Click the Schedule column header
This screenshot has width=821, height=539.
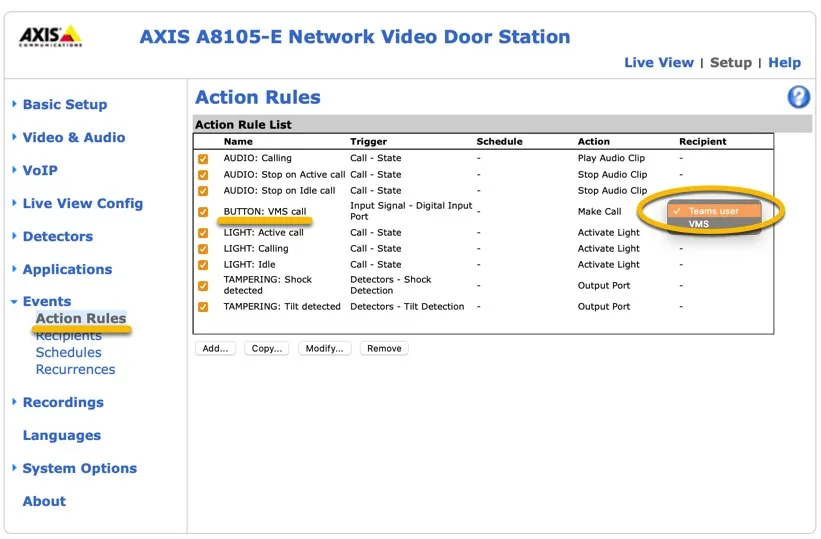click(x=500, y=141)
